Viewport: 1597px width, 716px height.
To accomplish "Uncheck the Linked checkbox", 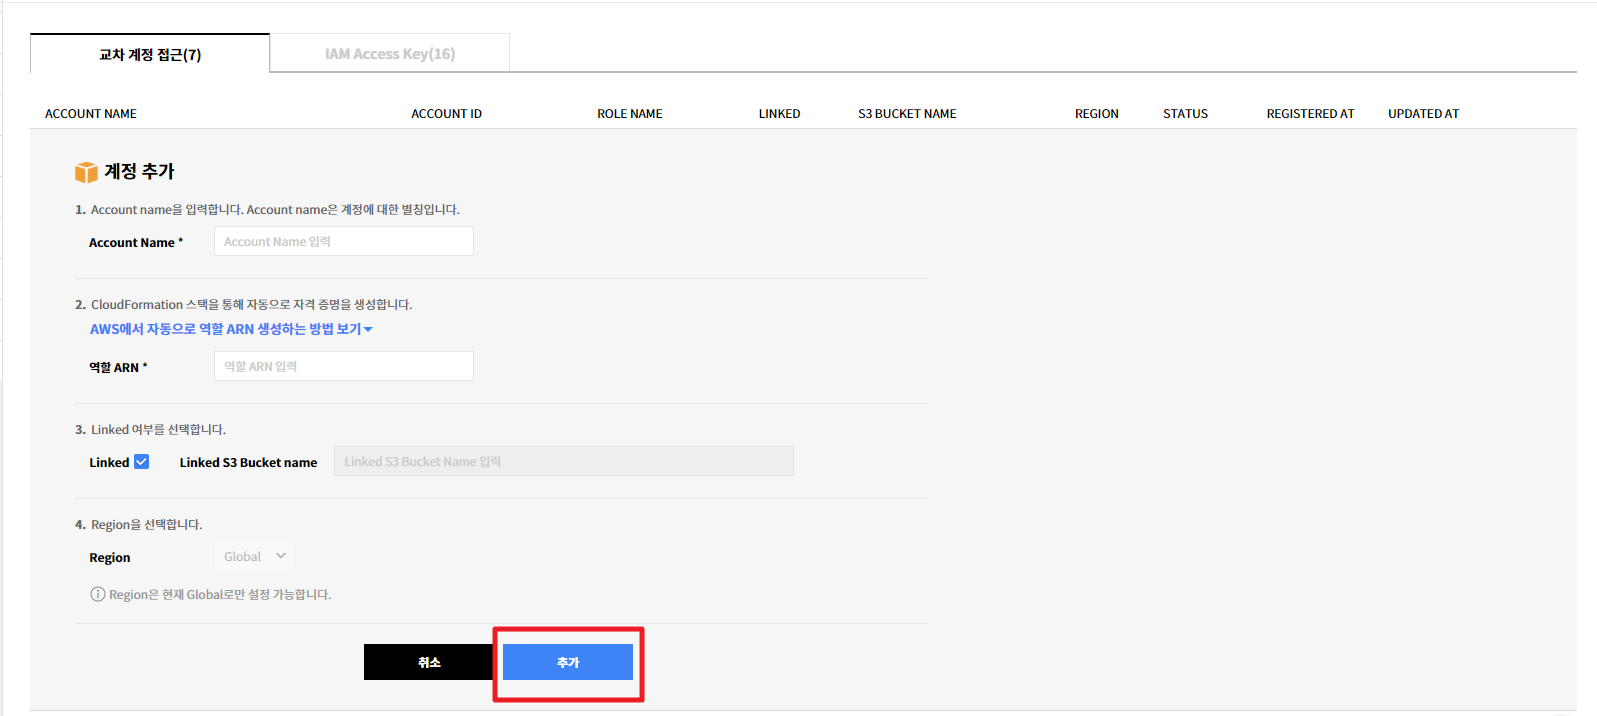I will 142,462.
